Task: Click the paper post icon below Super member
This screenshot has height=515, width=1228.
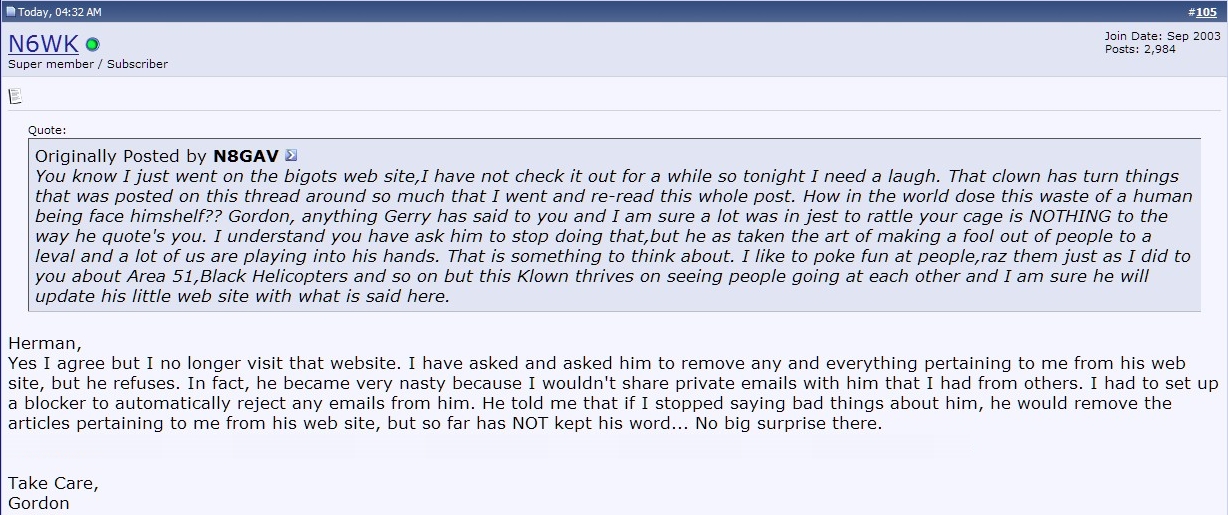Action: tap(14, 96)
